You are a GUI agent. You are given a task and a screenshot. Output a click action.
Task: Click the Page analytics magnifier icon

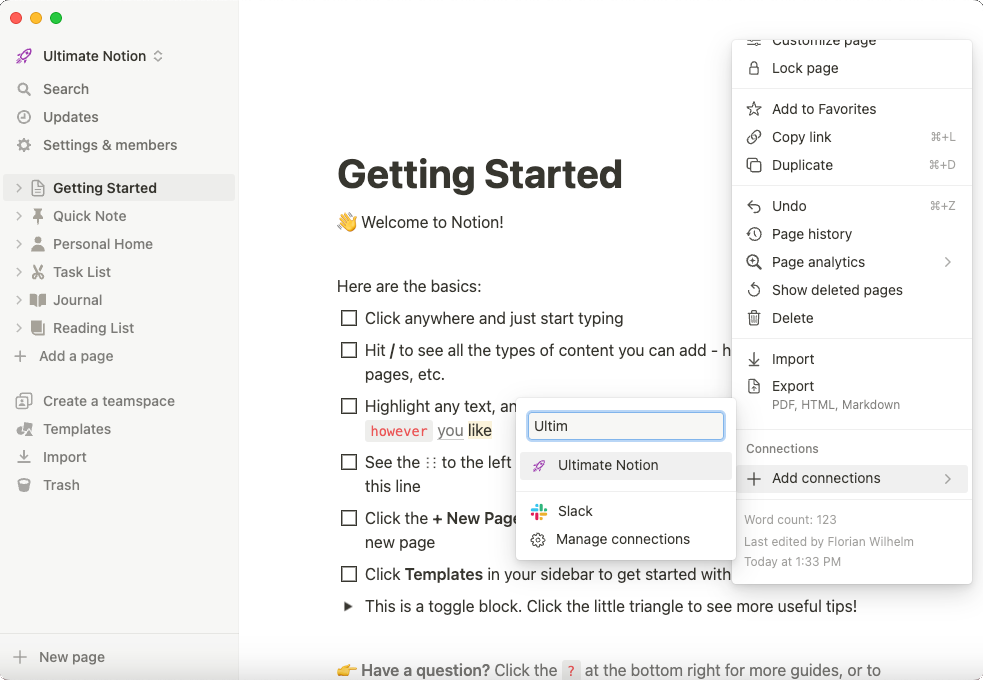tap(754, 262)
